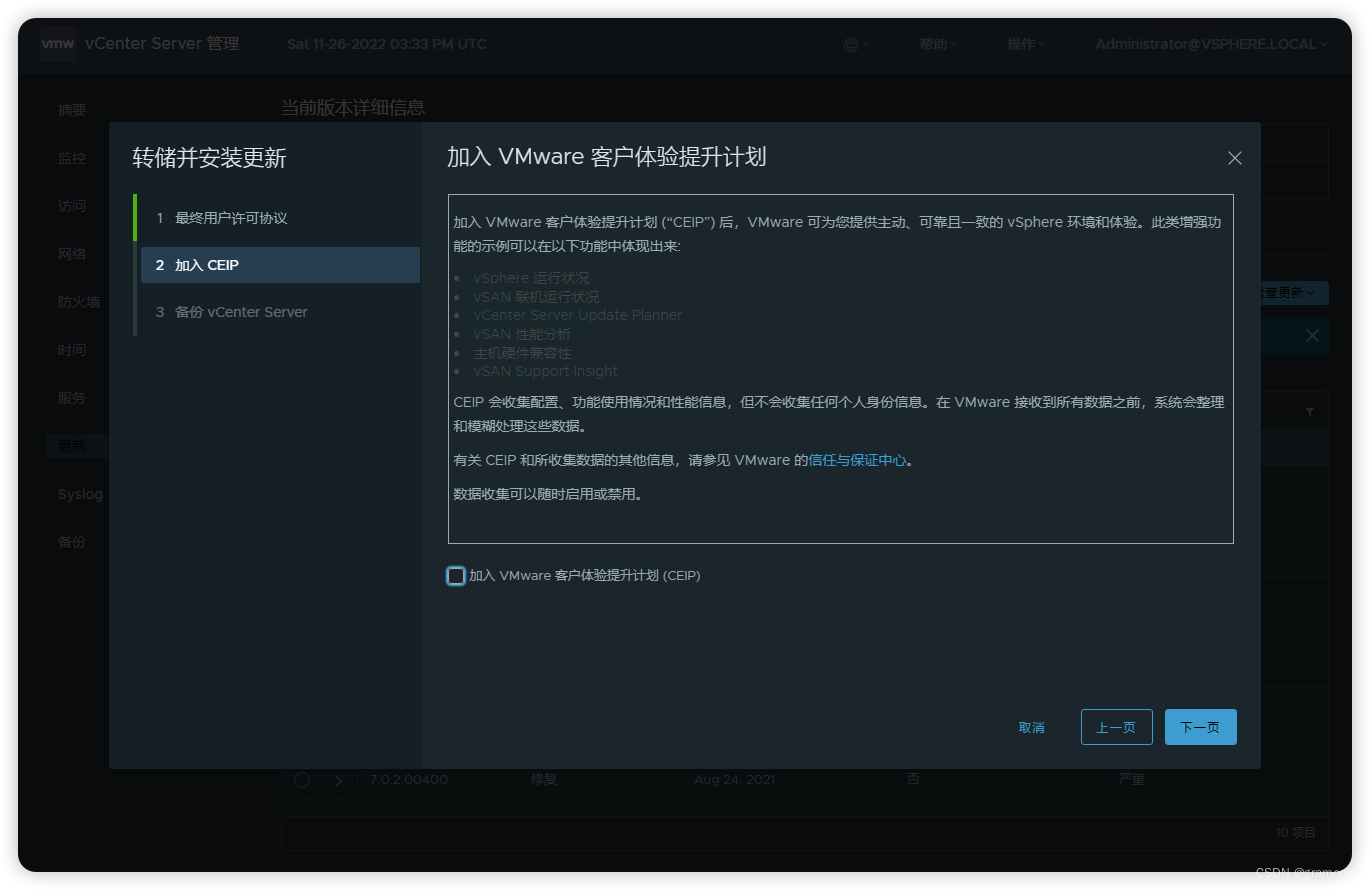The height and width of the screenshot is (890, 1370).
Task: Open the 操作 menu
Action: (x=1026, y=44)
